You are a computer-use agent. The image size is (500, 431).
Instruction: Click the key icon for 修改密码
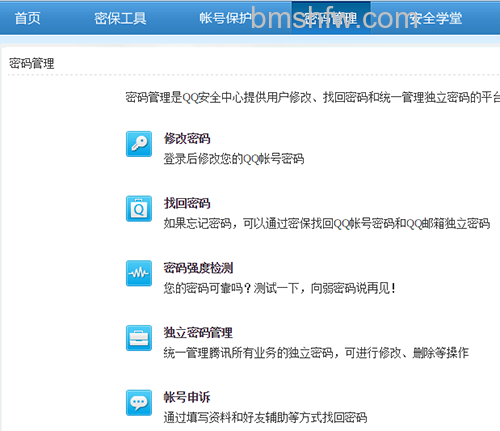(139, 144)
